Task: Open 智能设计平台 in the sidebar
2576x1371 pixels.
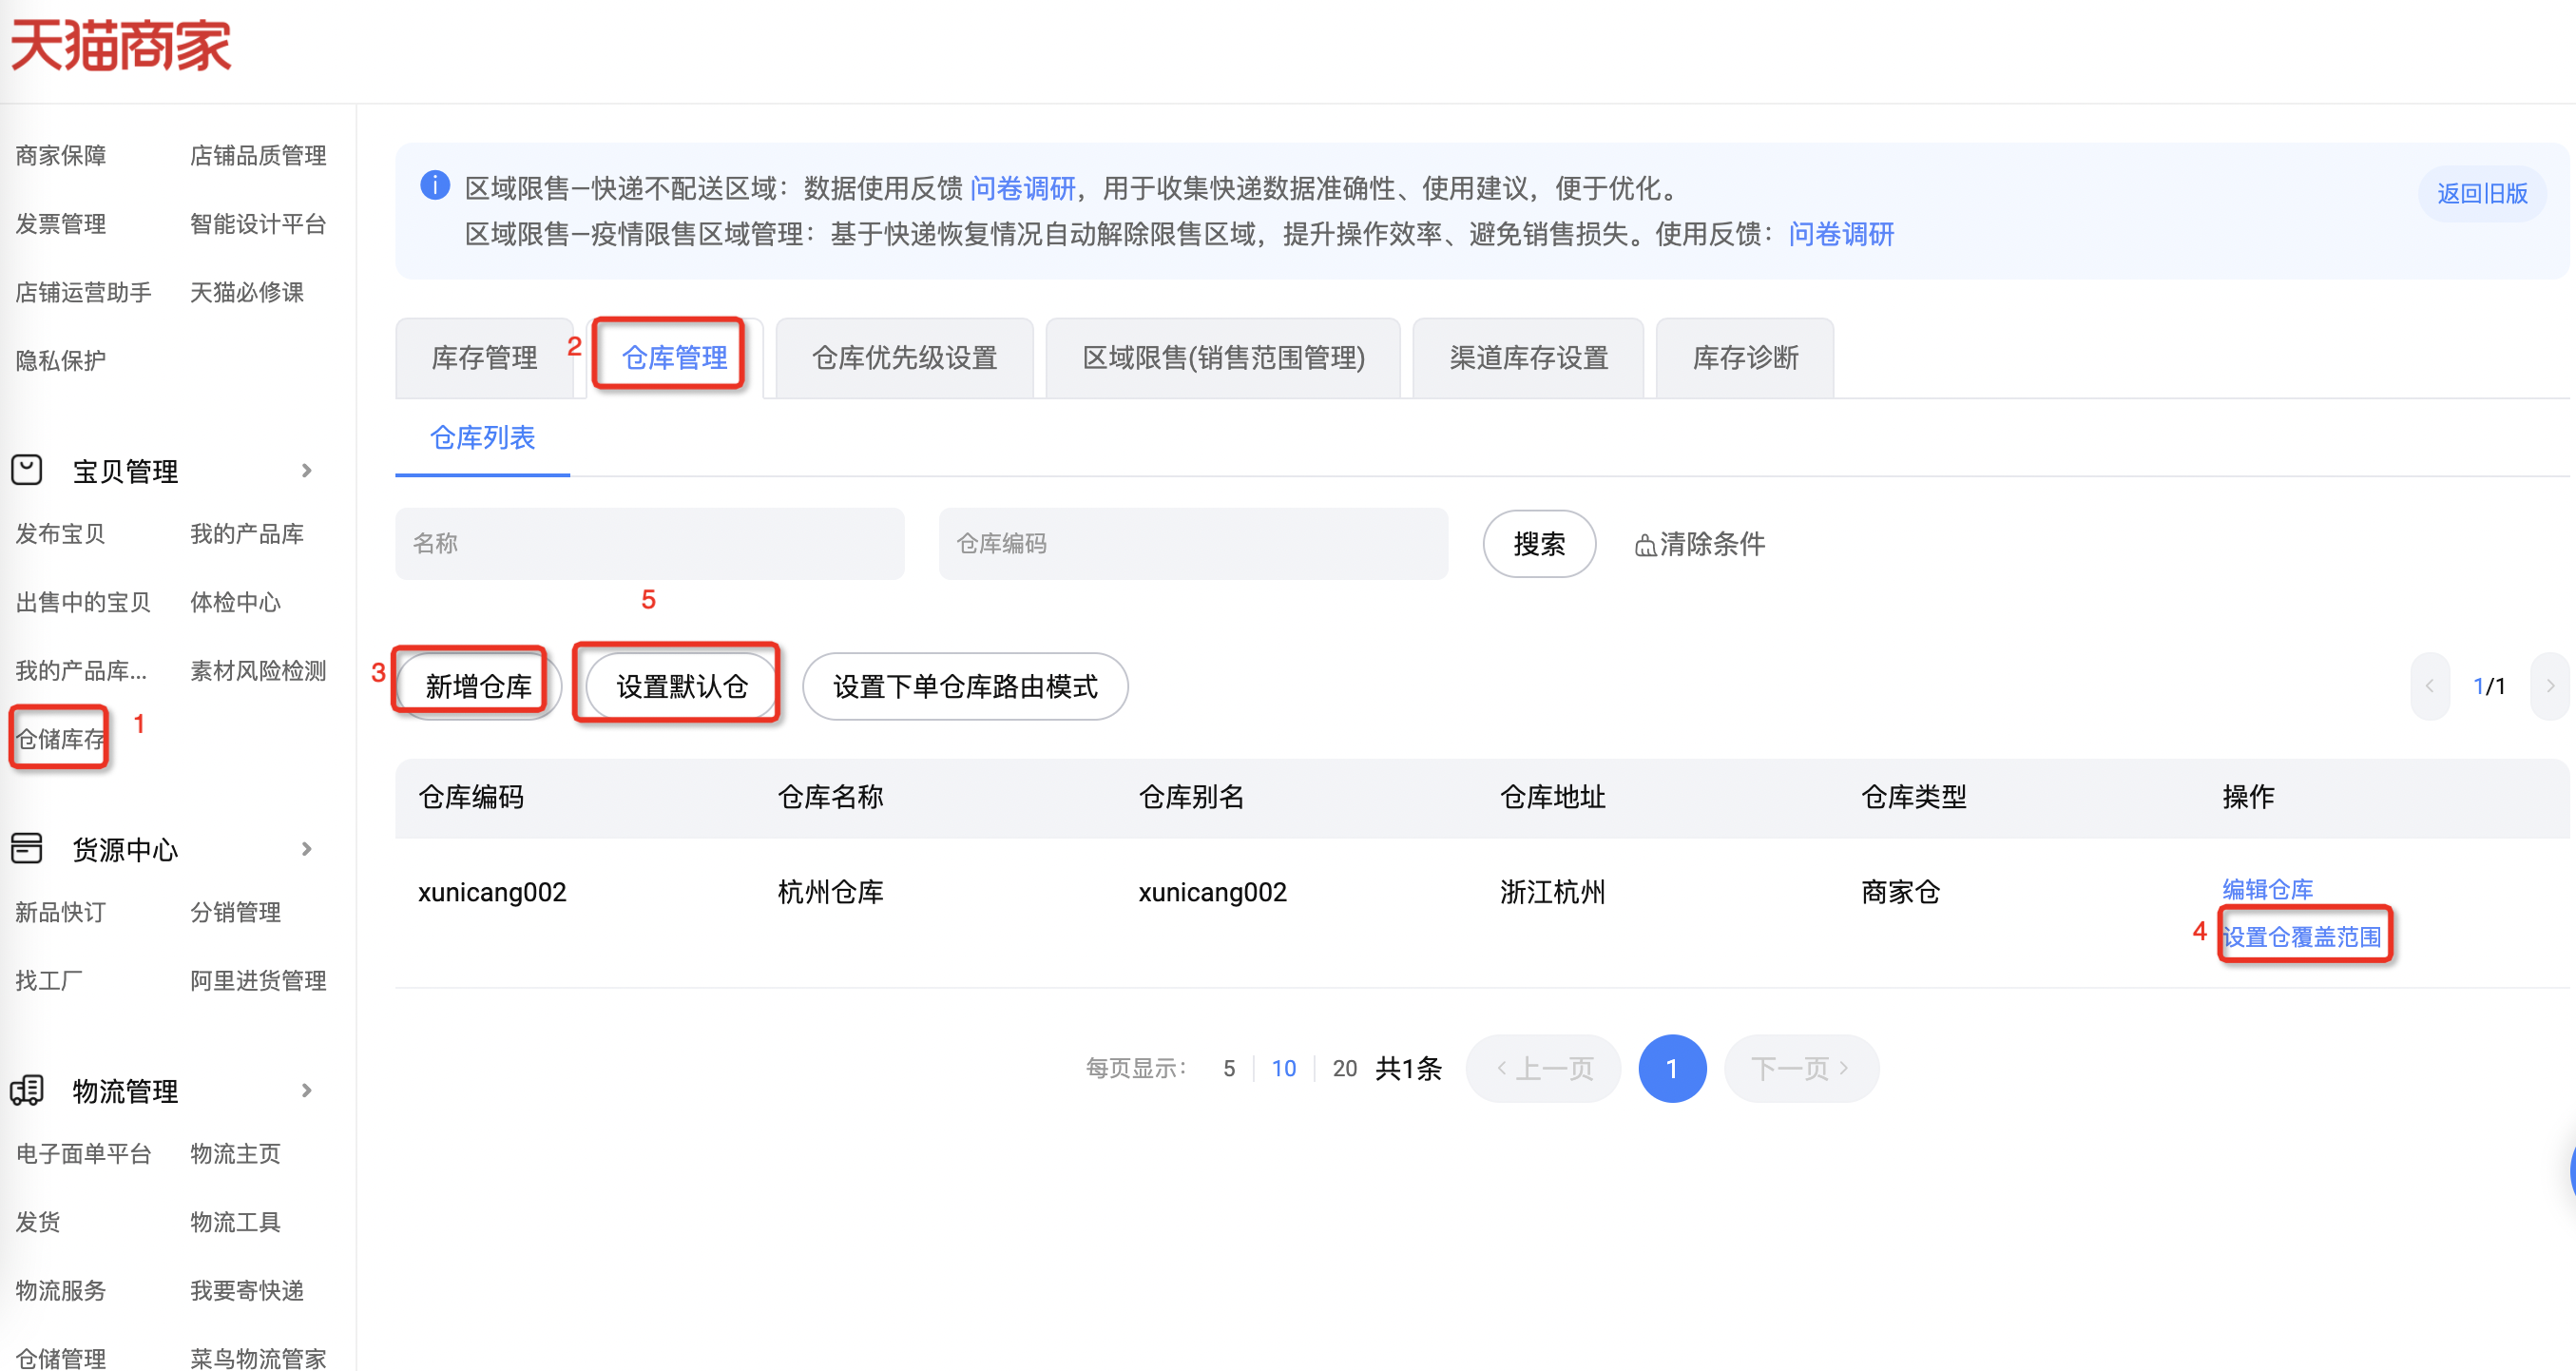Action: click(258, 223)
